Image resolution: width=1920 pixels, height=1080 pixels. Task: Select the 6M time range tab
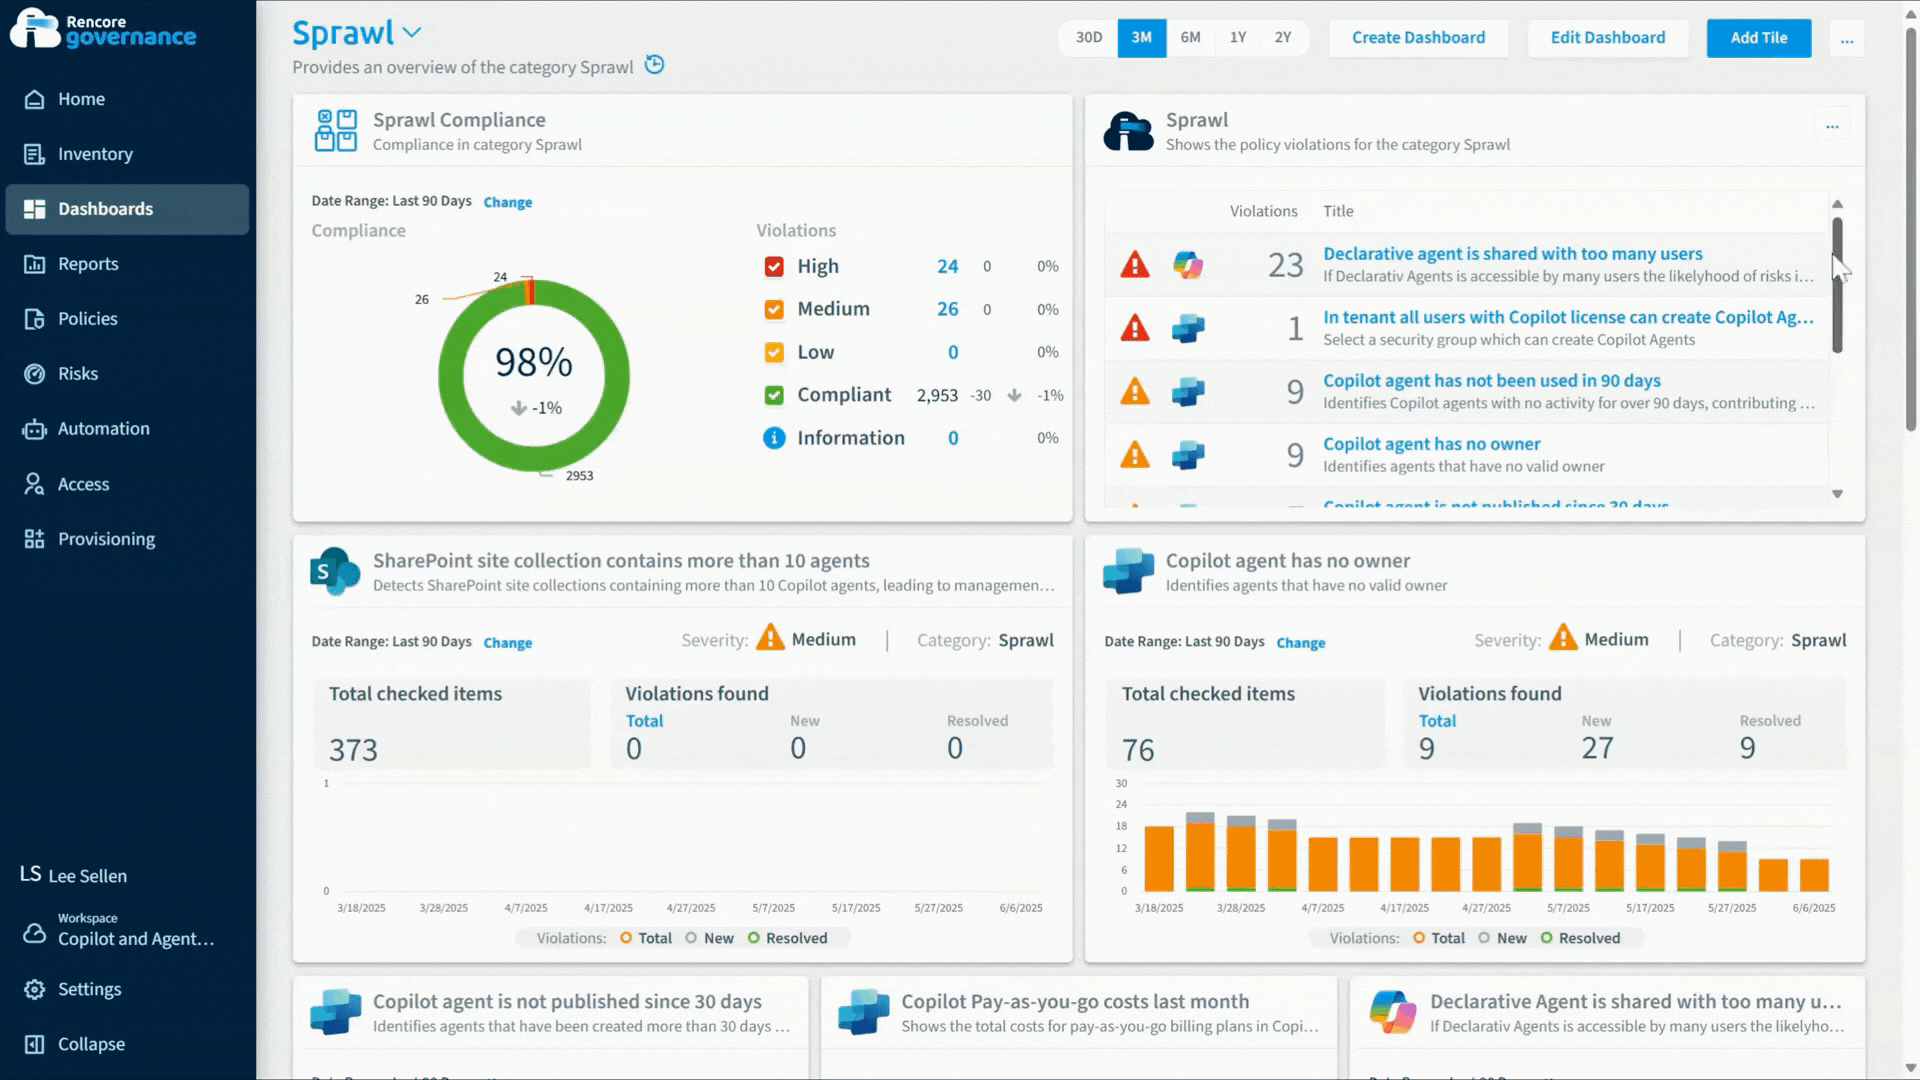1190,38
